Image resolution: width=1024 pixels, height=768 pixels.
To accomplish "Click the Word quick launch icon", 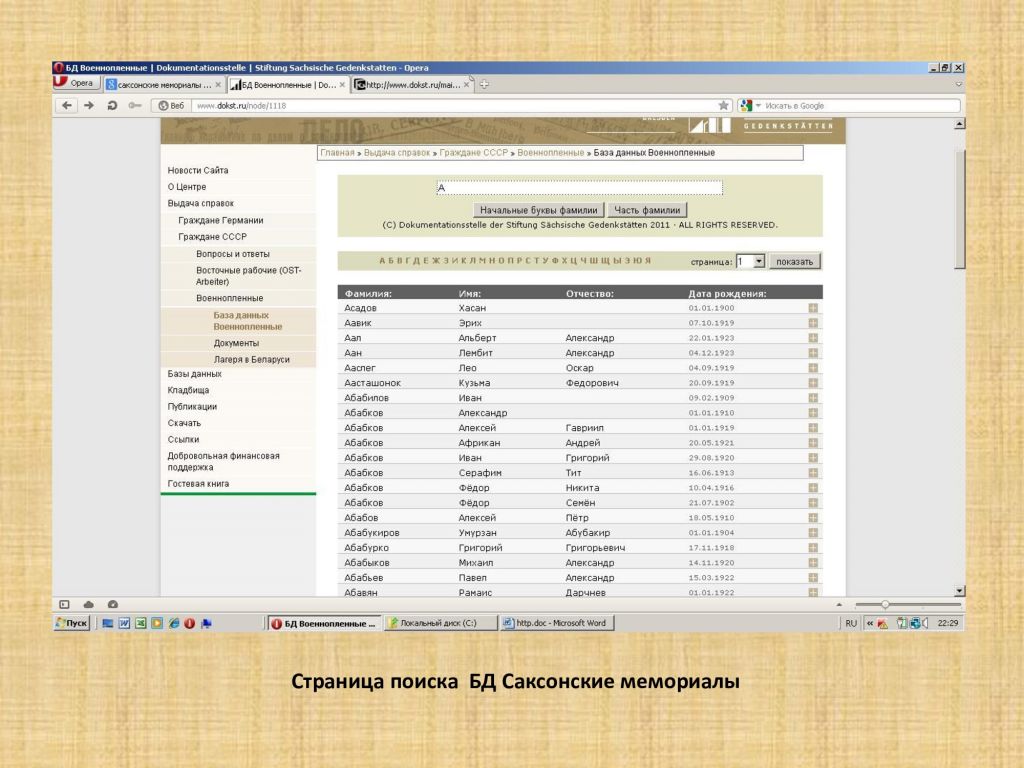I will 124,623.
